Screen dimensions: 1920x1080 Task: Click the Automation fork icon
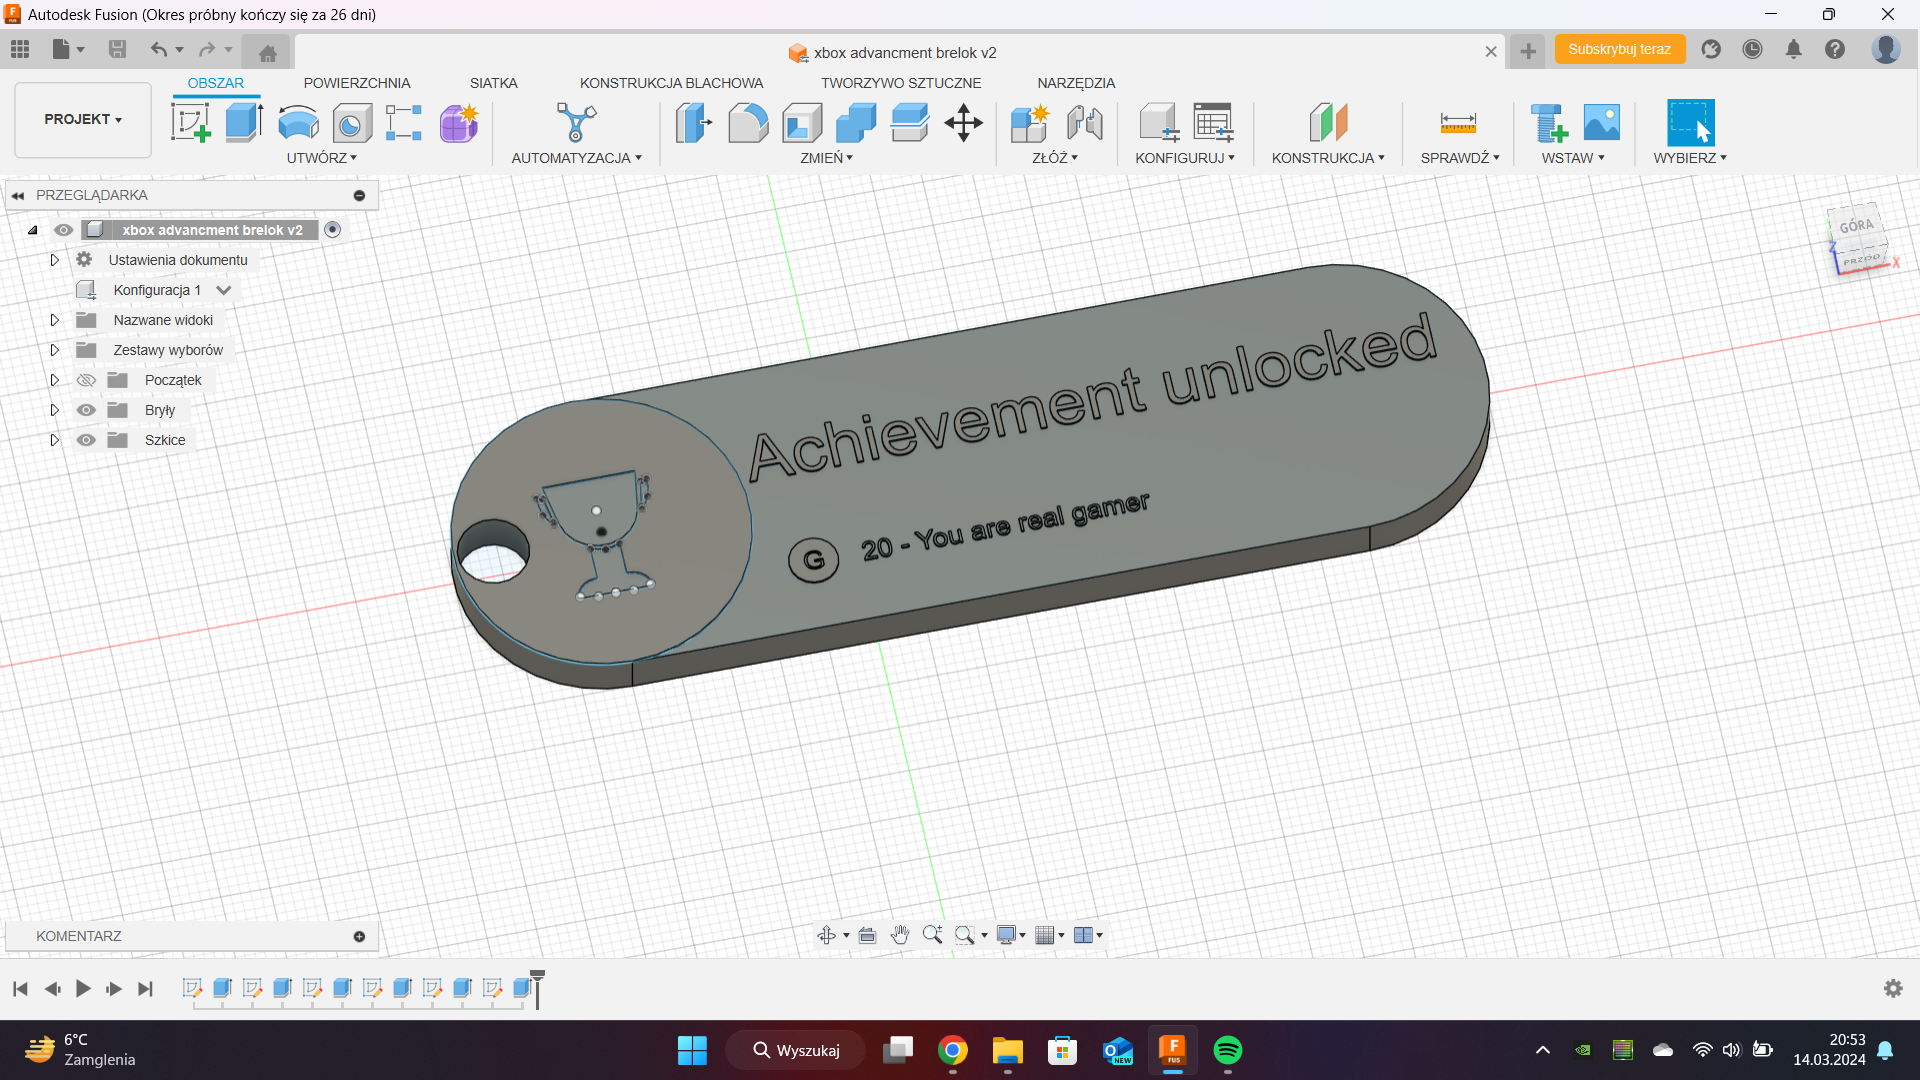[x=576, y=123]
